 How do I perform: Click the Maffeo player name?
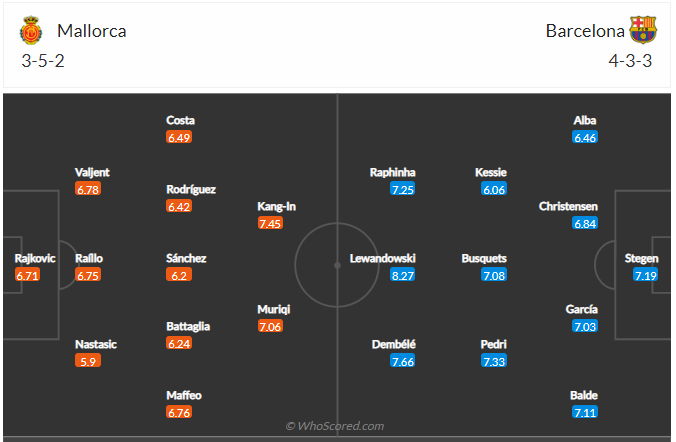(x=183, y=395)
